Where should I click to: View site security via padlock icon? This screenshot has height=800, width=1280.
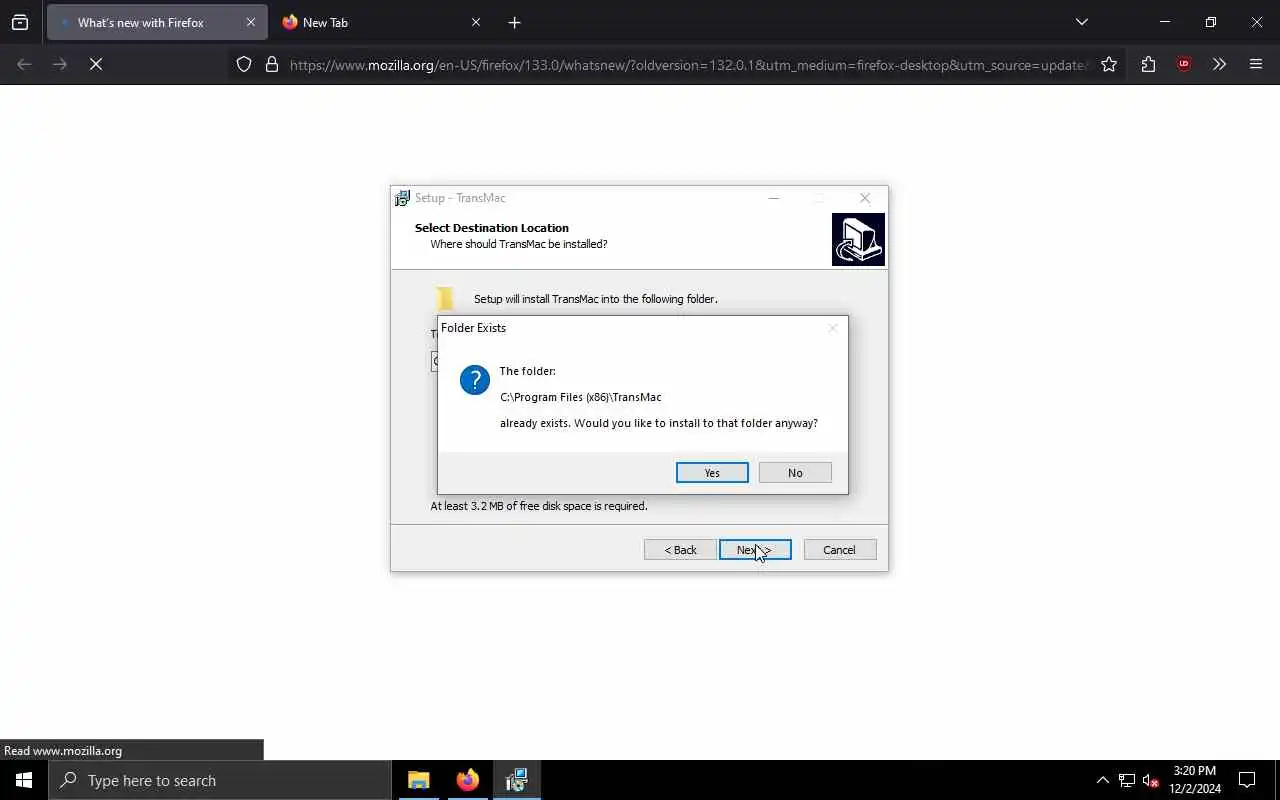tap(272, 64)
